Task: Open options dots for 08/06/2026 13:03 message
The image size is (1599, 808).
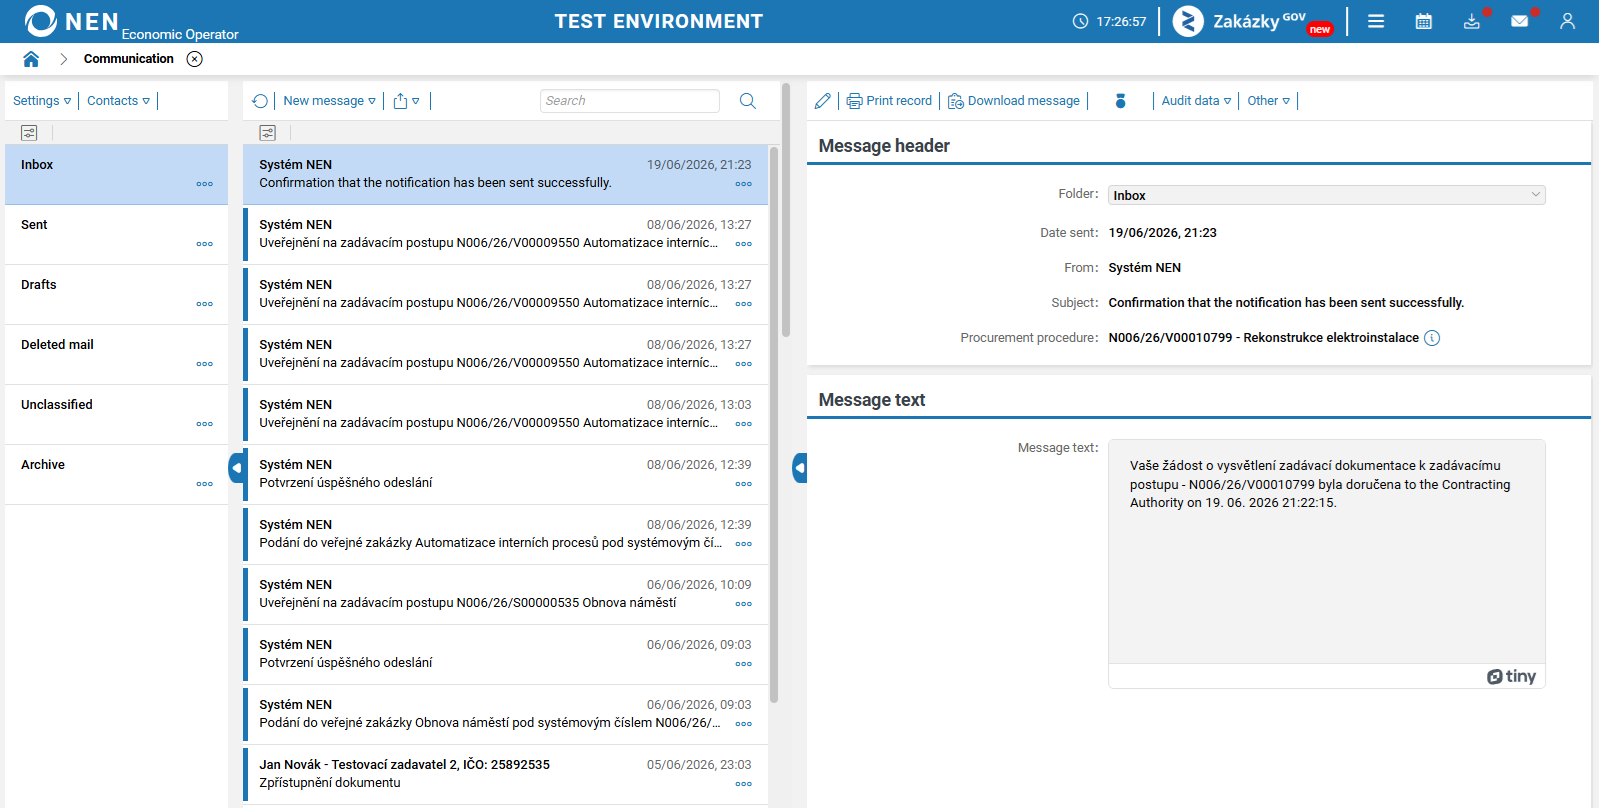Action: 744,424
